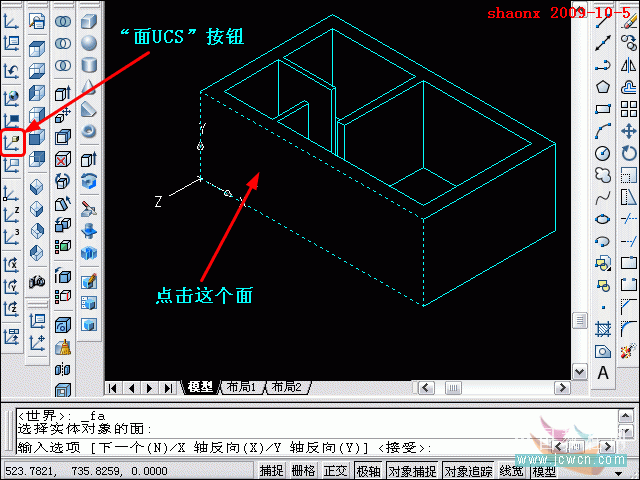The width and height of the screenshot is (640, 480).
Task: Create a Sphere solid
Action: click(x=89, y=43)
